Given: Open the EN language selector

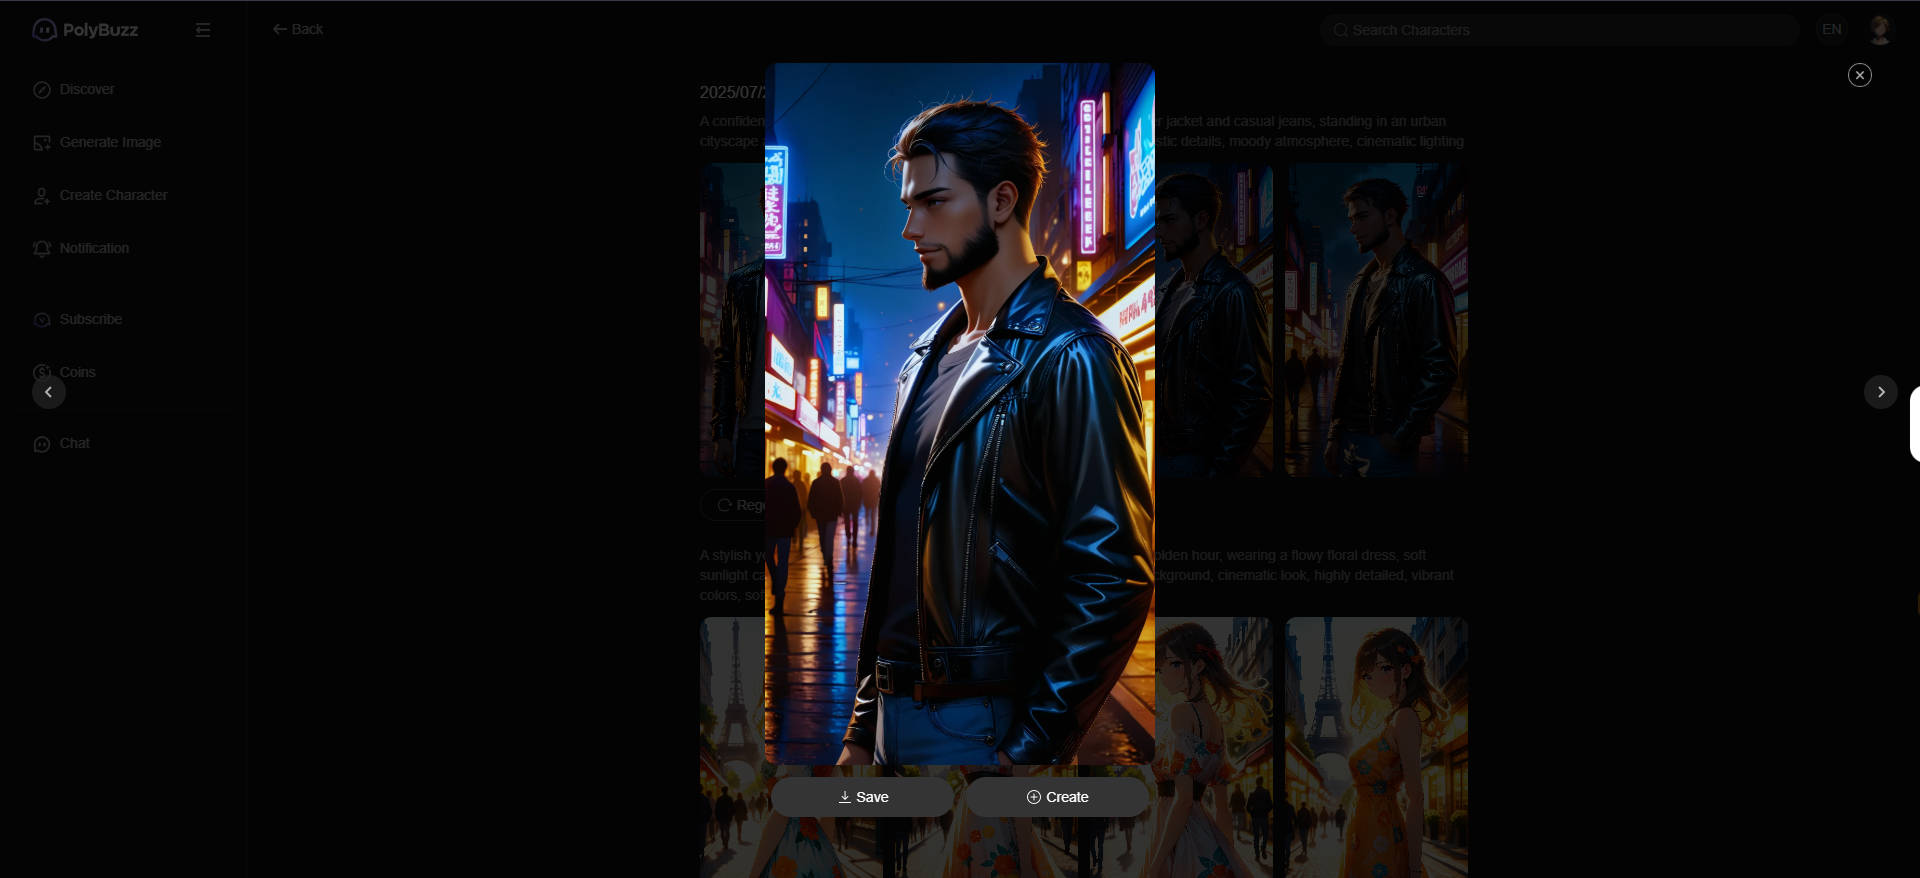Looking at the screenshot, I should coord(1832,29).
